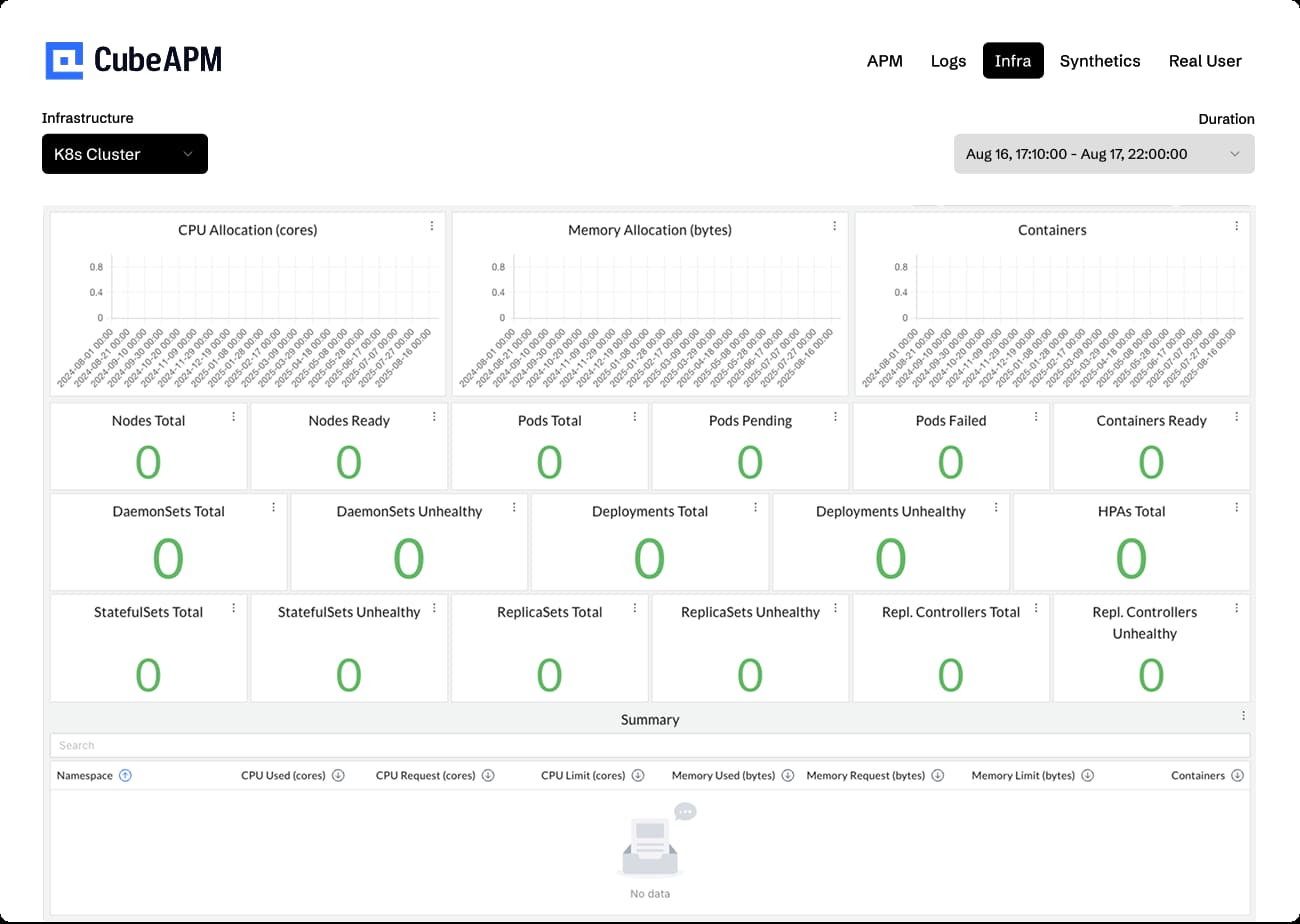1300x924 pixels.
Task: Open the Summary panel options menu
Action: [1243, 715]
